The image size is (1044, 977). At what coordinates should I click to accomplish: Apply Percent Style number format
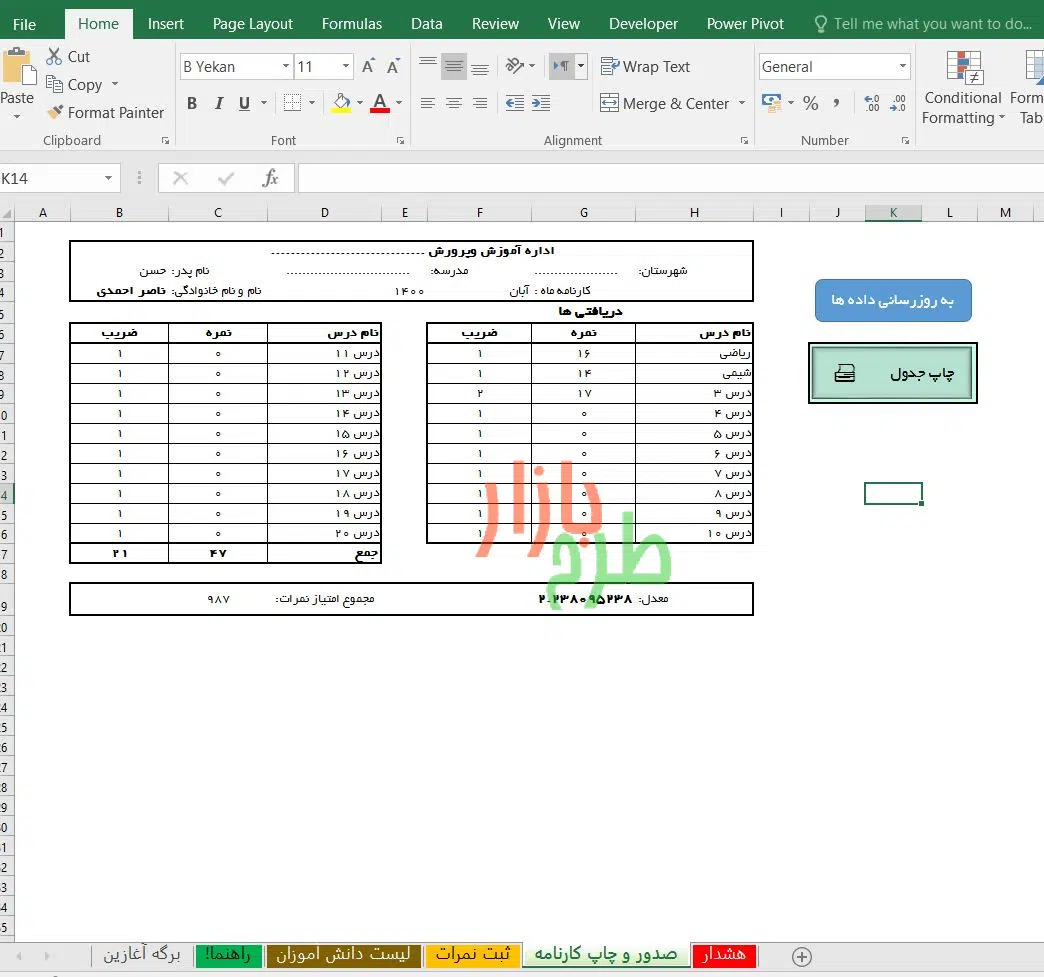(x=810, y=103)
